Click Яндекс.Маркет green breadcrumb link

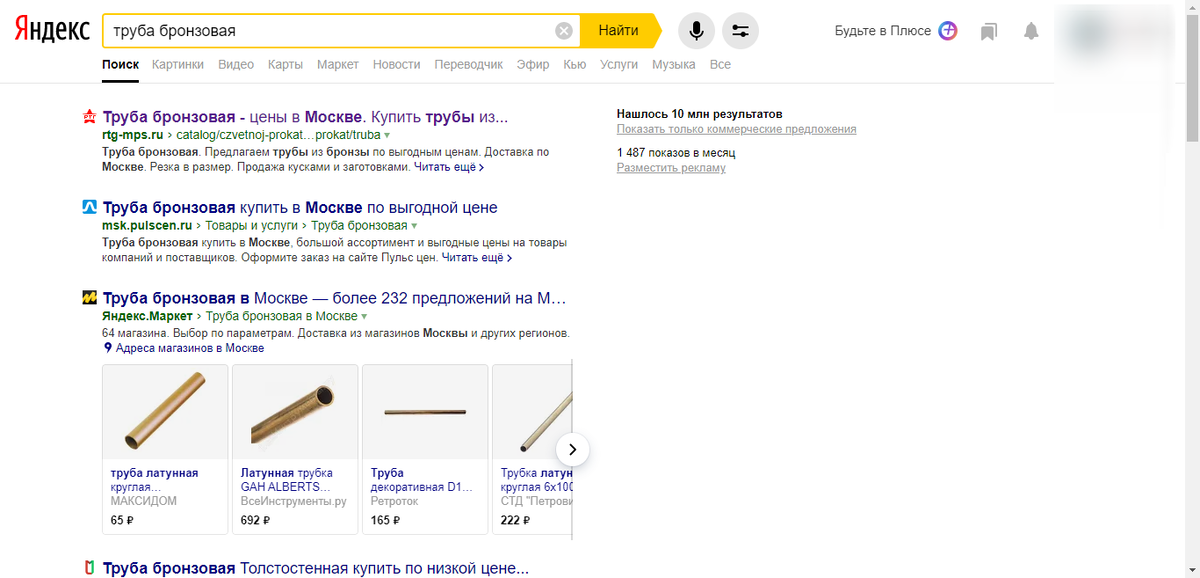(148, 317)
